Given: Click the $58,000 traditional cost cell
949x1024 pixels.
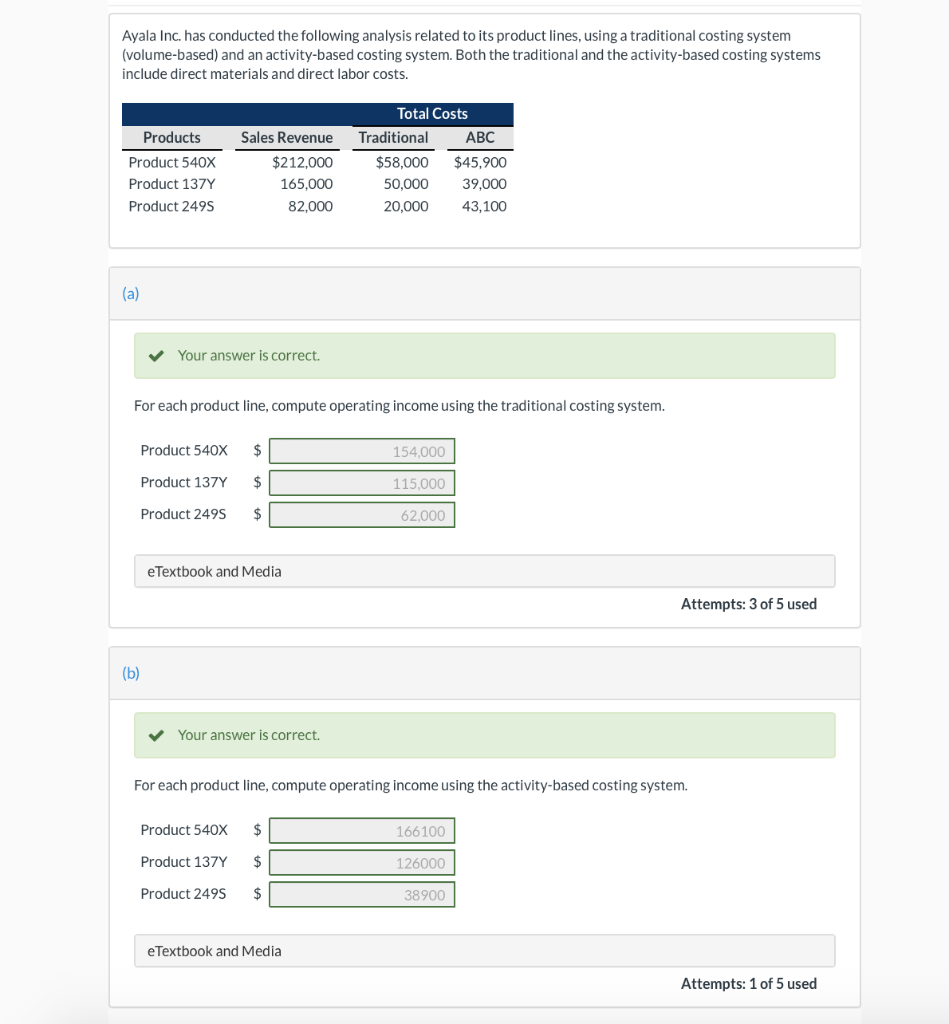Looking at the screenshot, I should pyautogui.click(x=402, y=163).
